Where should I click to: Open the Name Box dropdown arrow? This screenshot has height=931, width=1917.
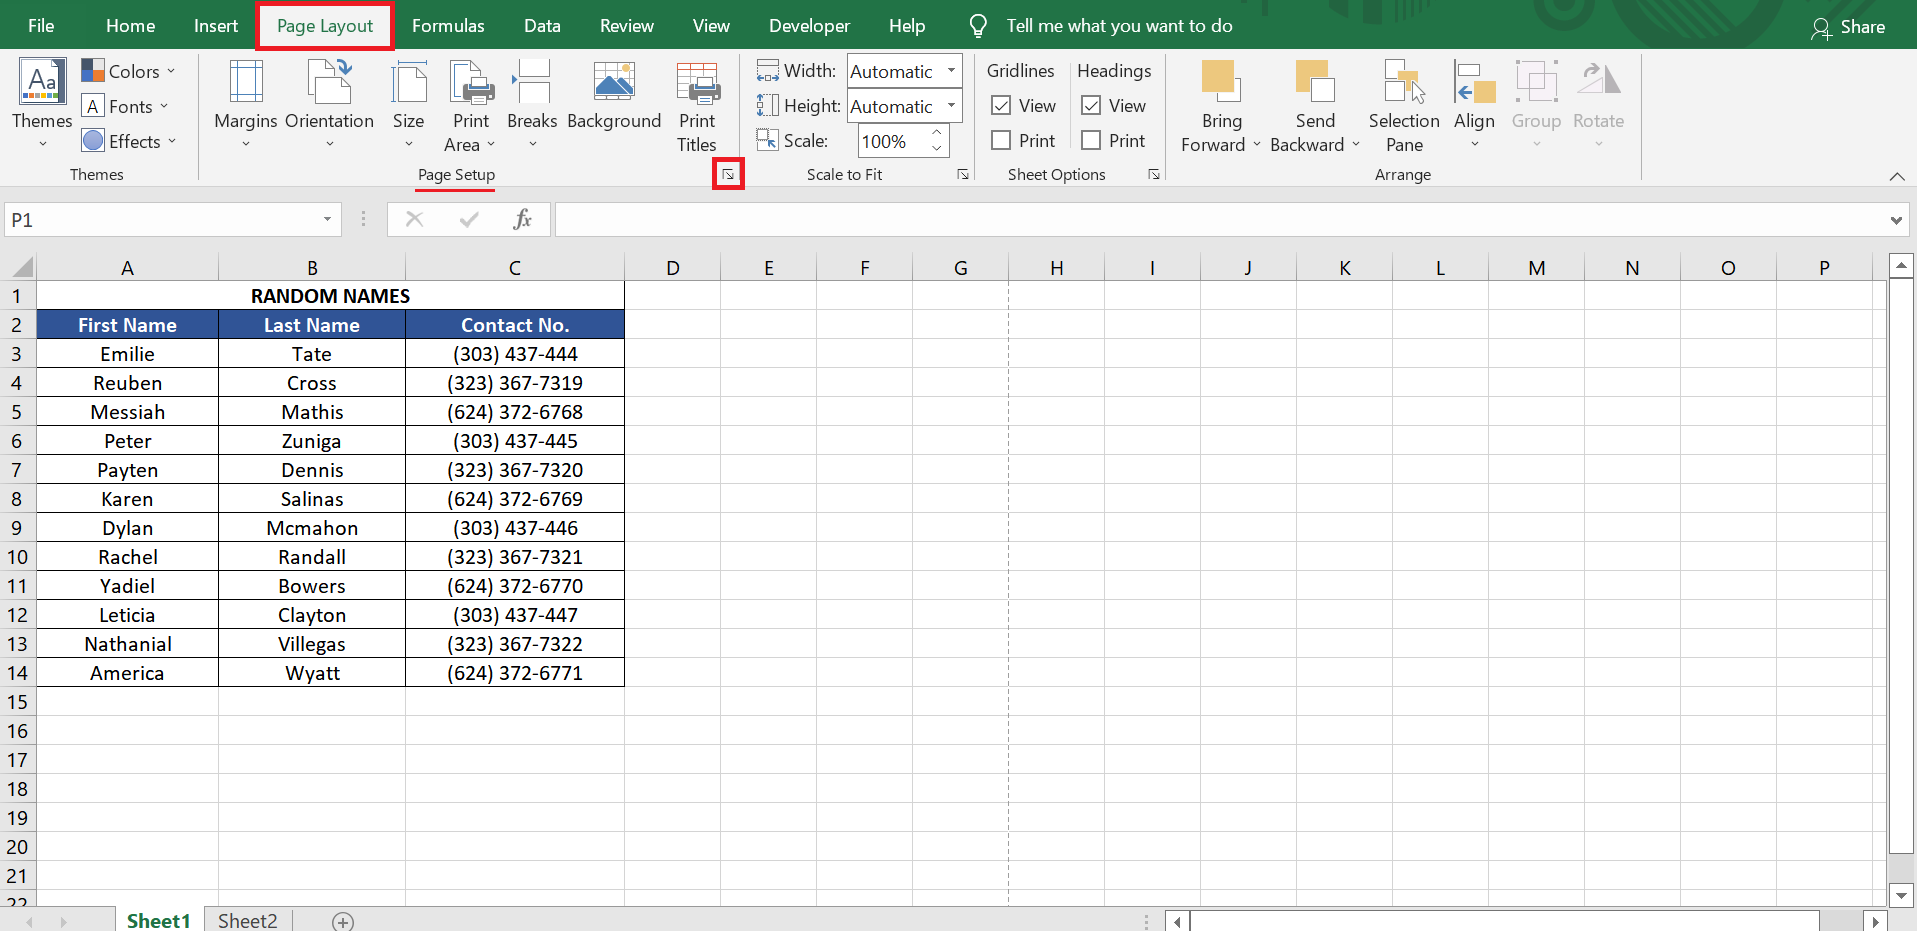(327, 220)
